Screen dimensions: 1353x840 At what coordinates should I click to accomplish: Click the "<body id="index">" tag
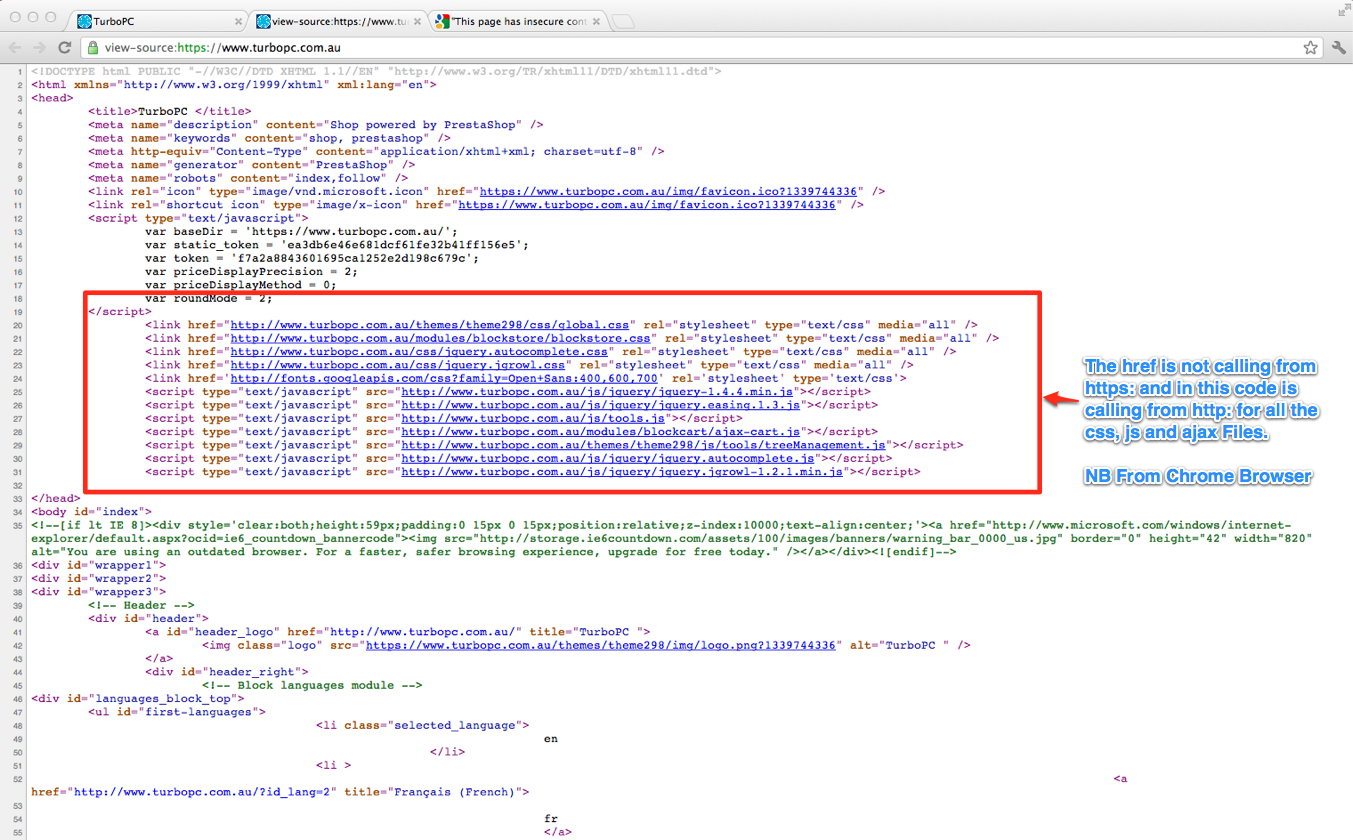coord(92,512)
